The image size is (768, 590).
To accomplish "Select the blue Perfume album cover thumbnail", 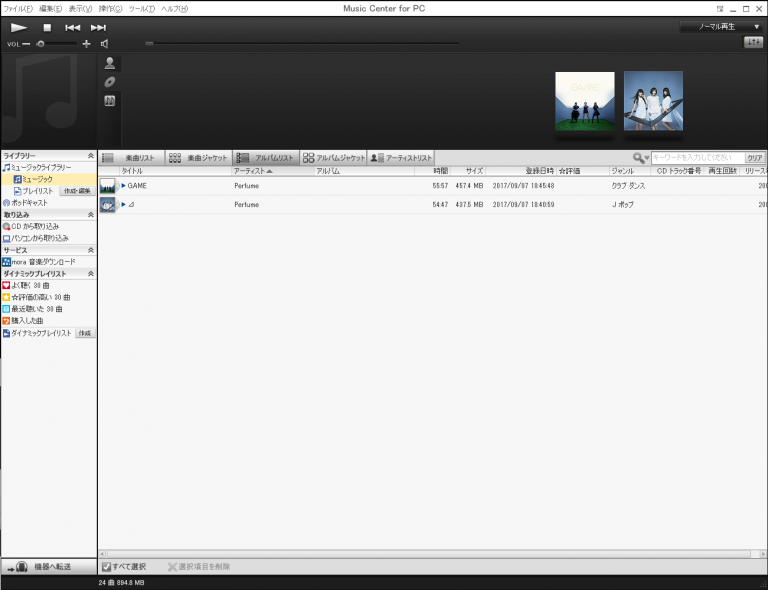I will (653, 101).
